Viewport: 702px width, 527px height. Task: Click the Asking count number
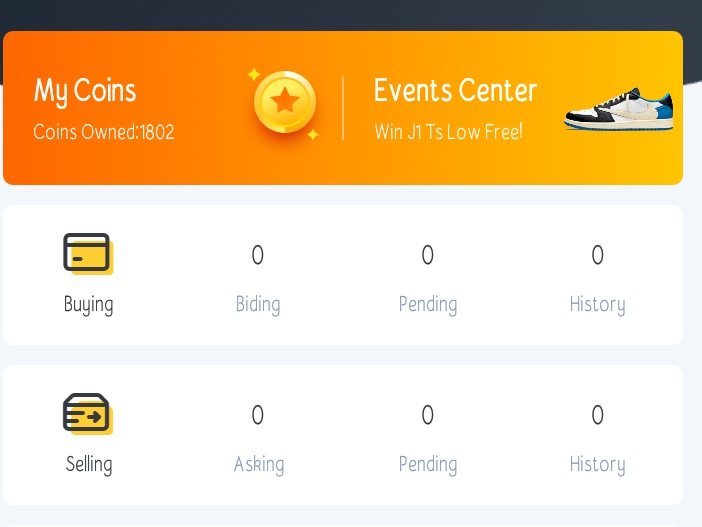pyautogui.click(x=258, y=415)
